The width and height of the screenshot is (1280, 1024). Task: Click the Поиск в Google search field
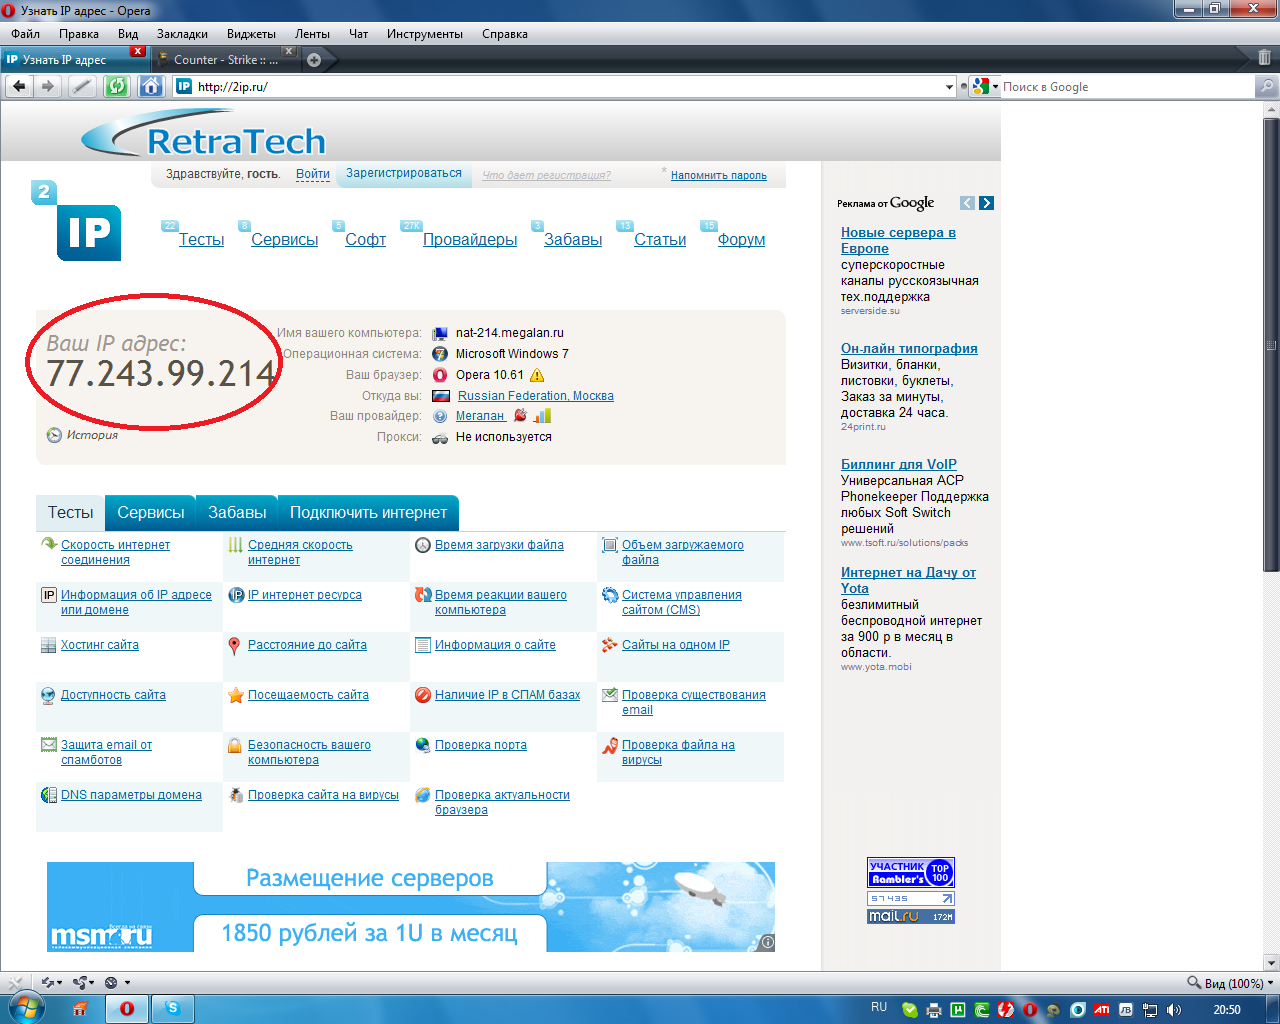[x=1127, y=87]
